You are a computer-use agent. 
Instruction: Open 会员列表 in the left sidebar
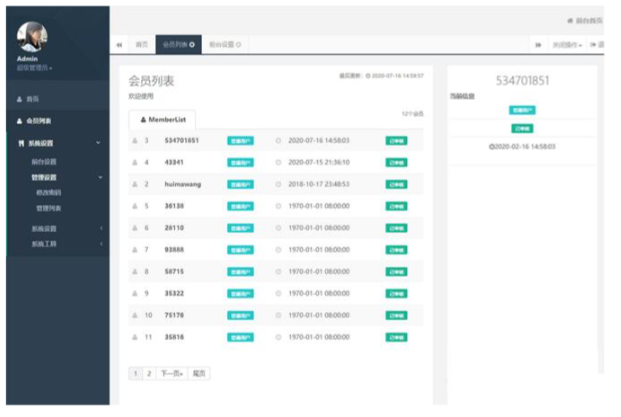click(x=38, y=121)
